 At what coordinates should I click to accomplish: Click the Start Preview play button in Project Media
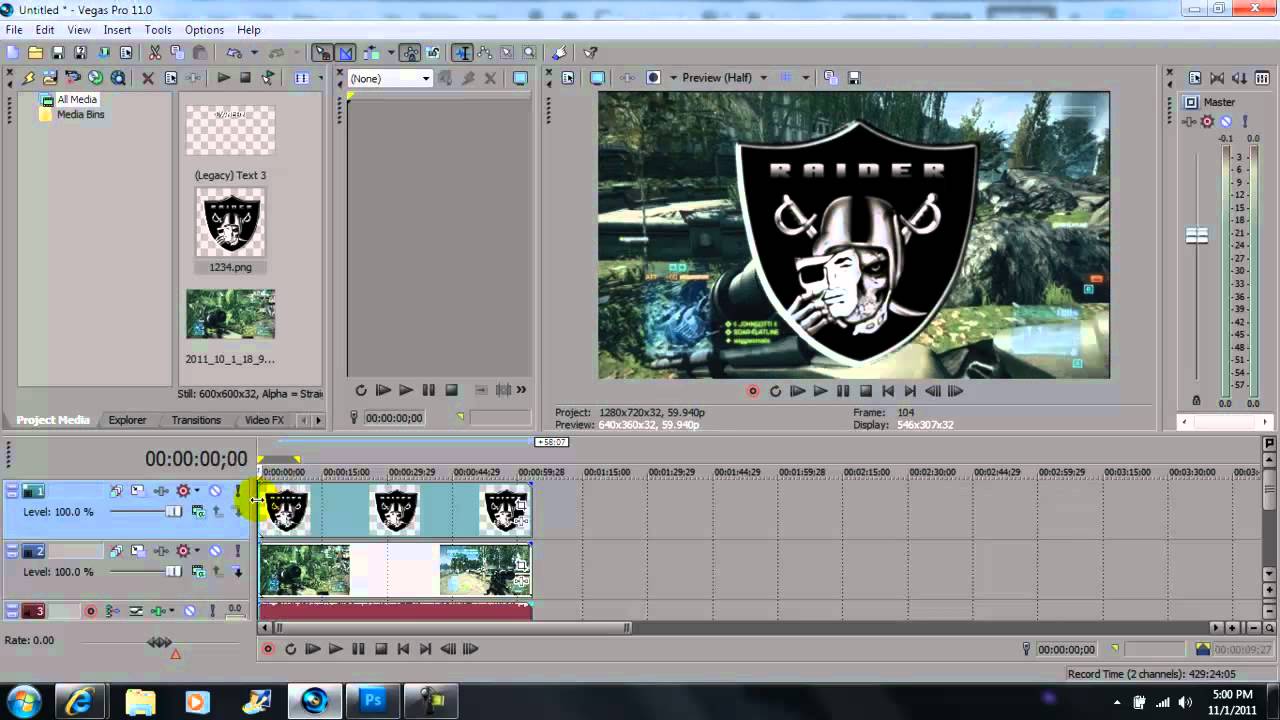[x=223, y=78]
